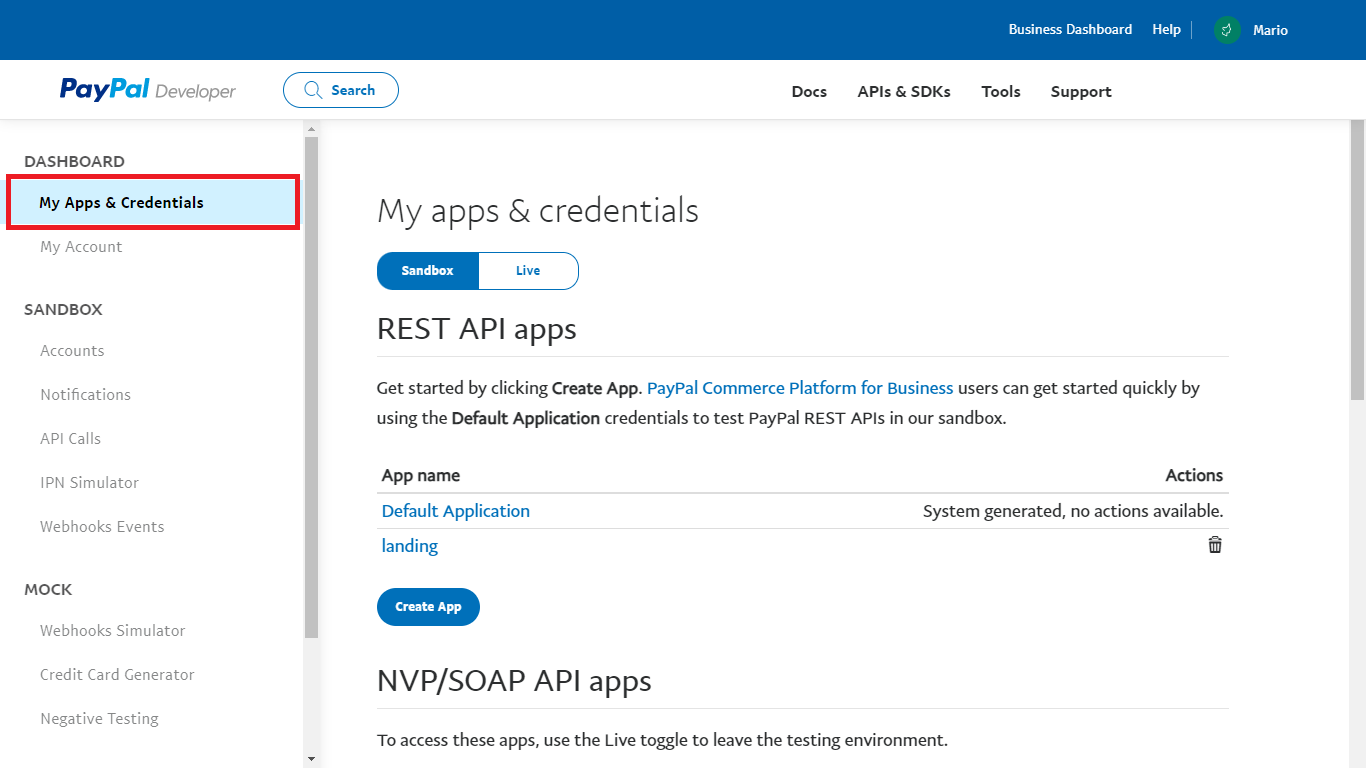The image size is (1366, 768).
Task: Open Notifications in sidebar
Action: 85,395
